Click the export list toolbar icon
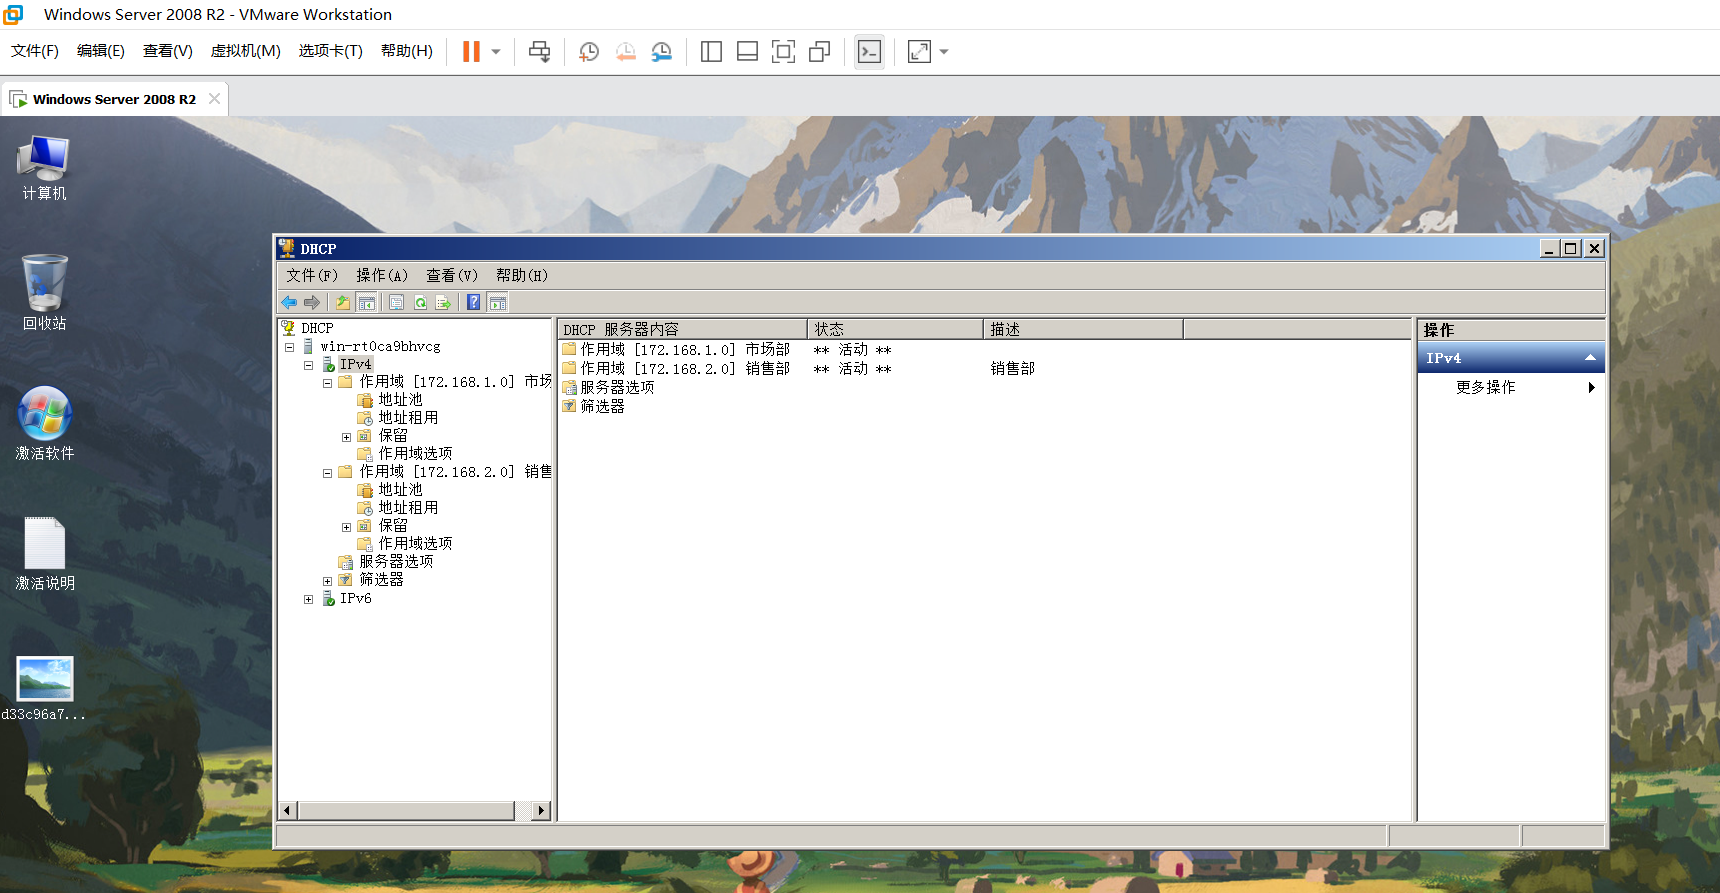1720x893 pixels. coord(443,302)
